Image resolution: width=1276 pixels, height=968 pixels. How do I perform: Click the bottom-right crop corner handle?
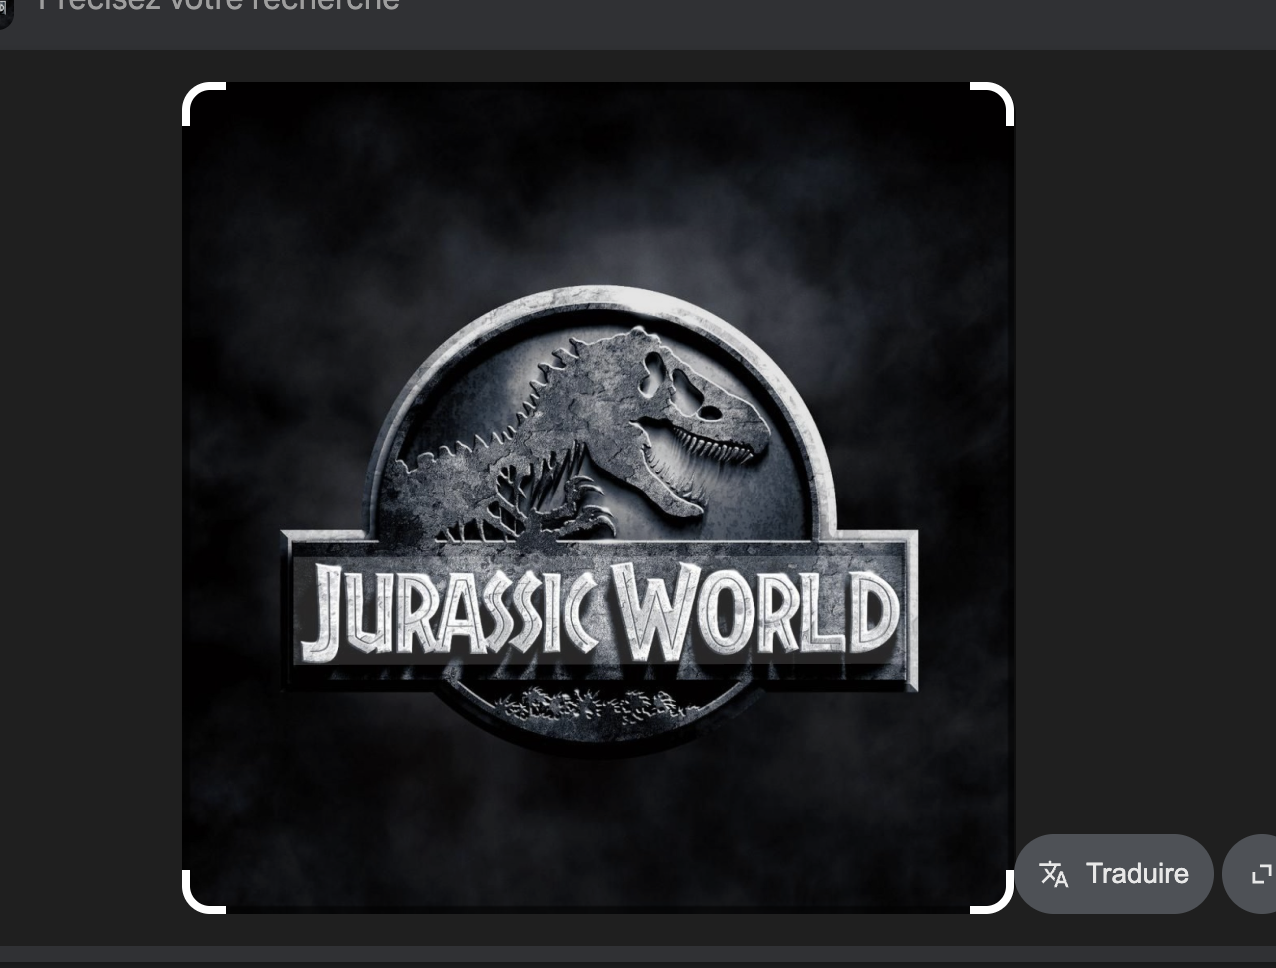[993, 892]
